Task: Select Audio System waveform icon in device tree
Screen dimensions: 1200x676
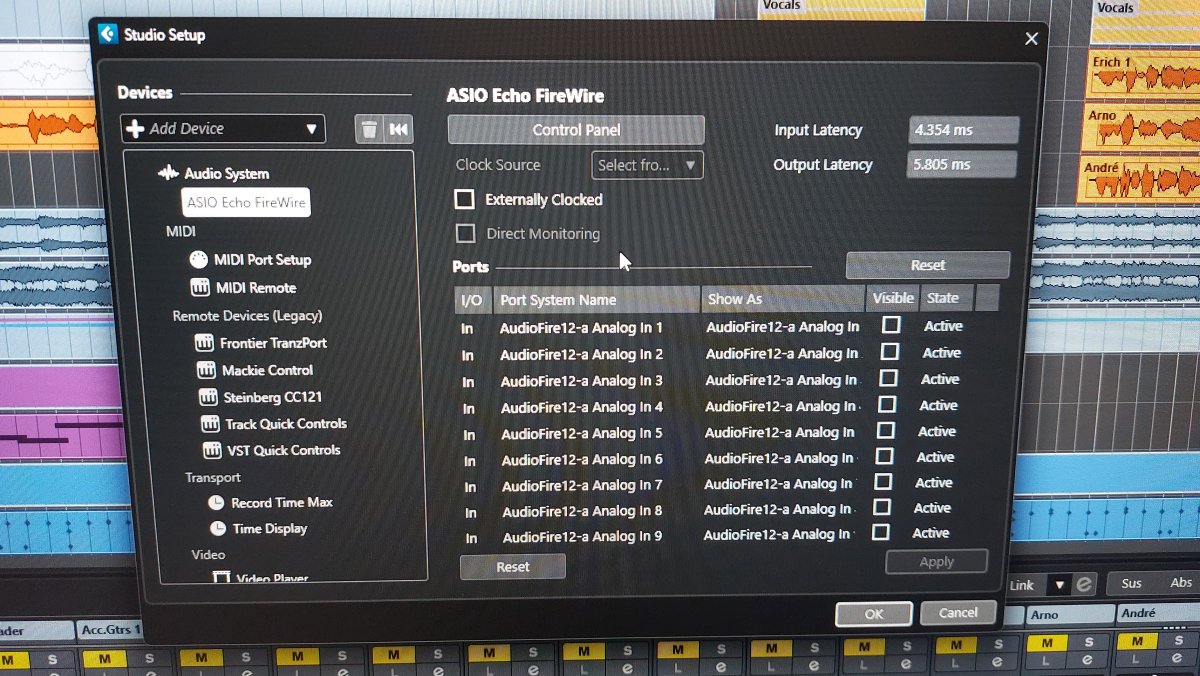Action: [x=168, y=173]
